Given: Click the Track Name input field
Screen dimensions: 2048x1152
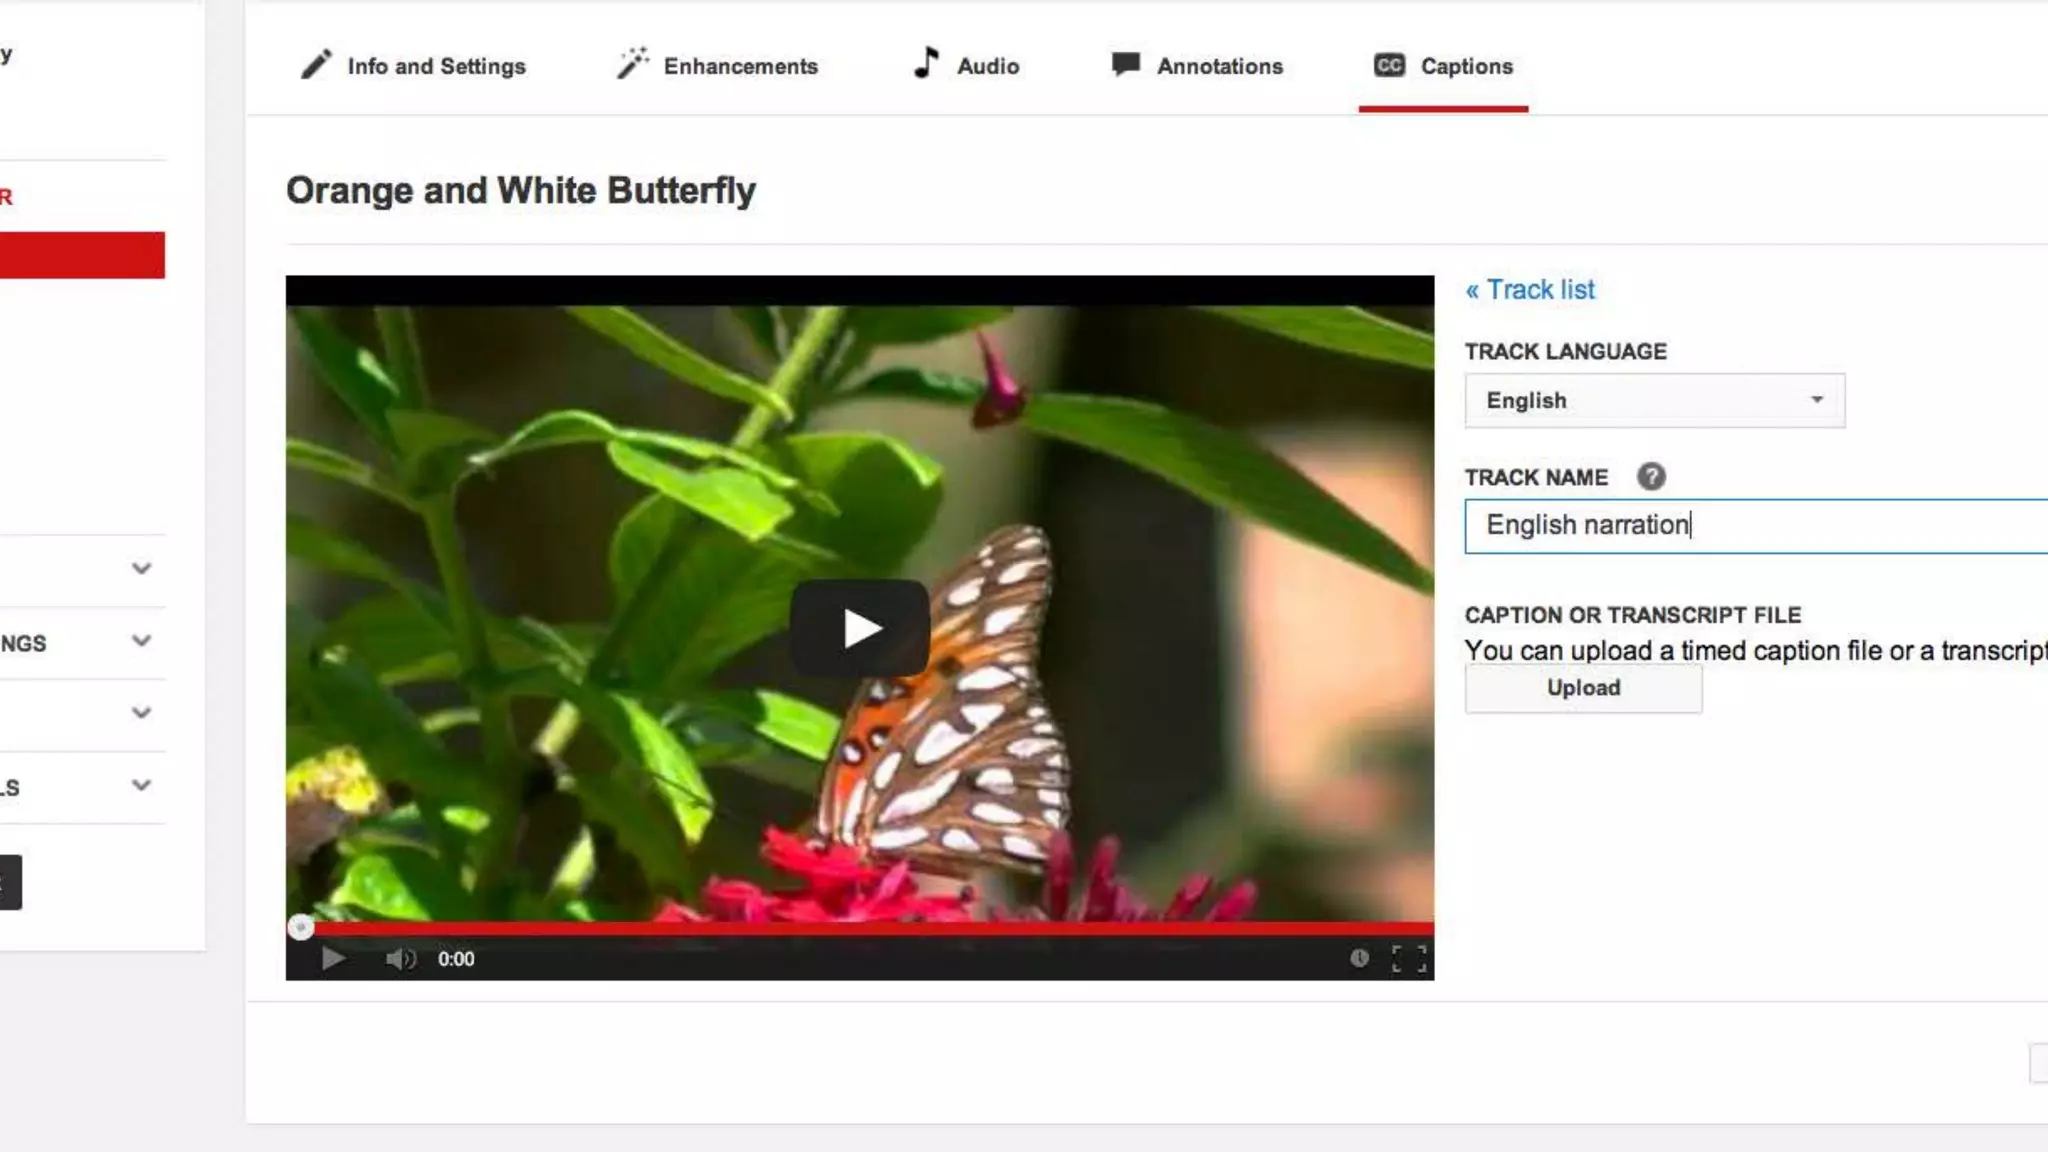Looking at the screenshot, I should pos(1756,526).
